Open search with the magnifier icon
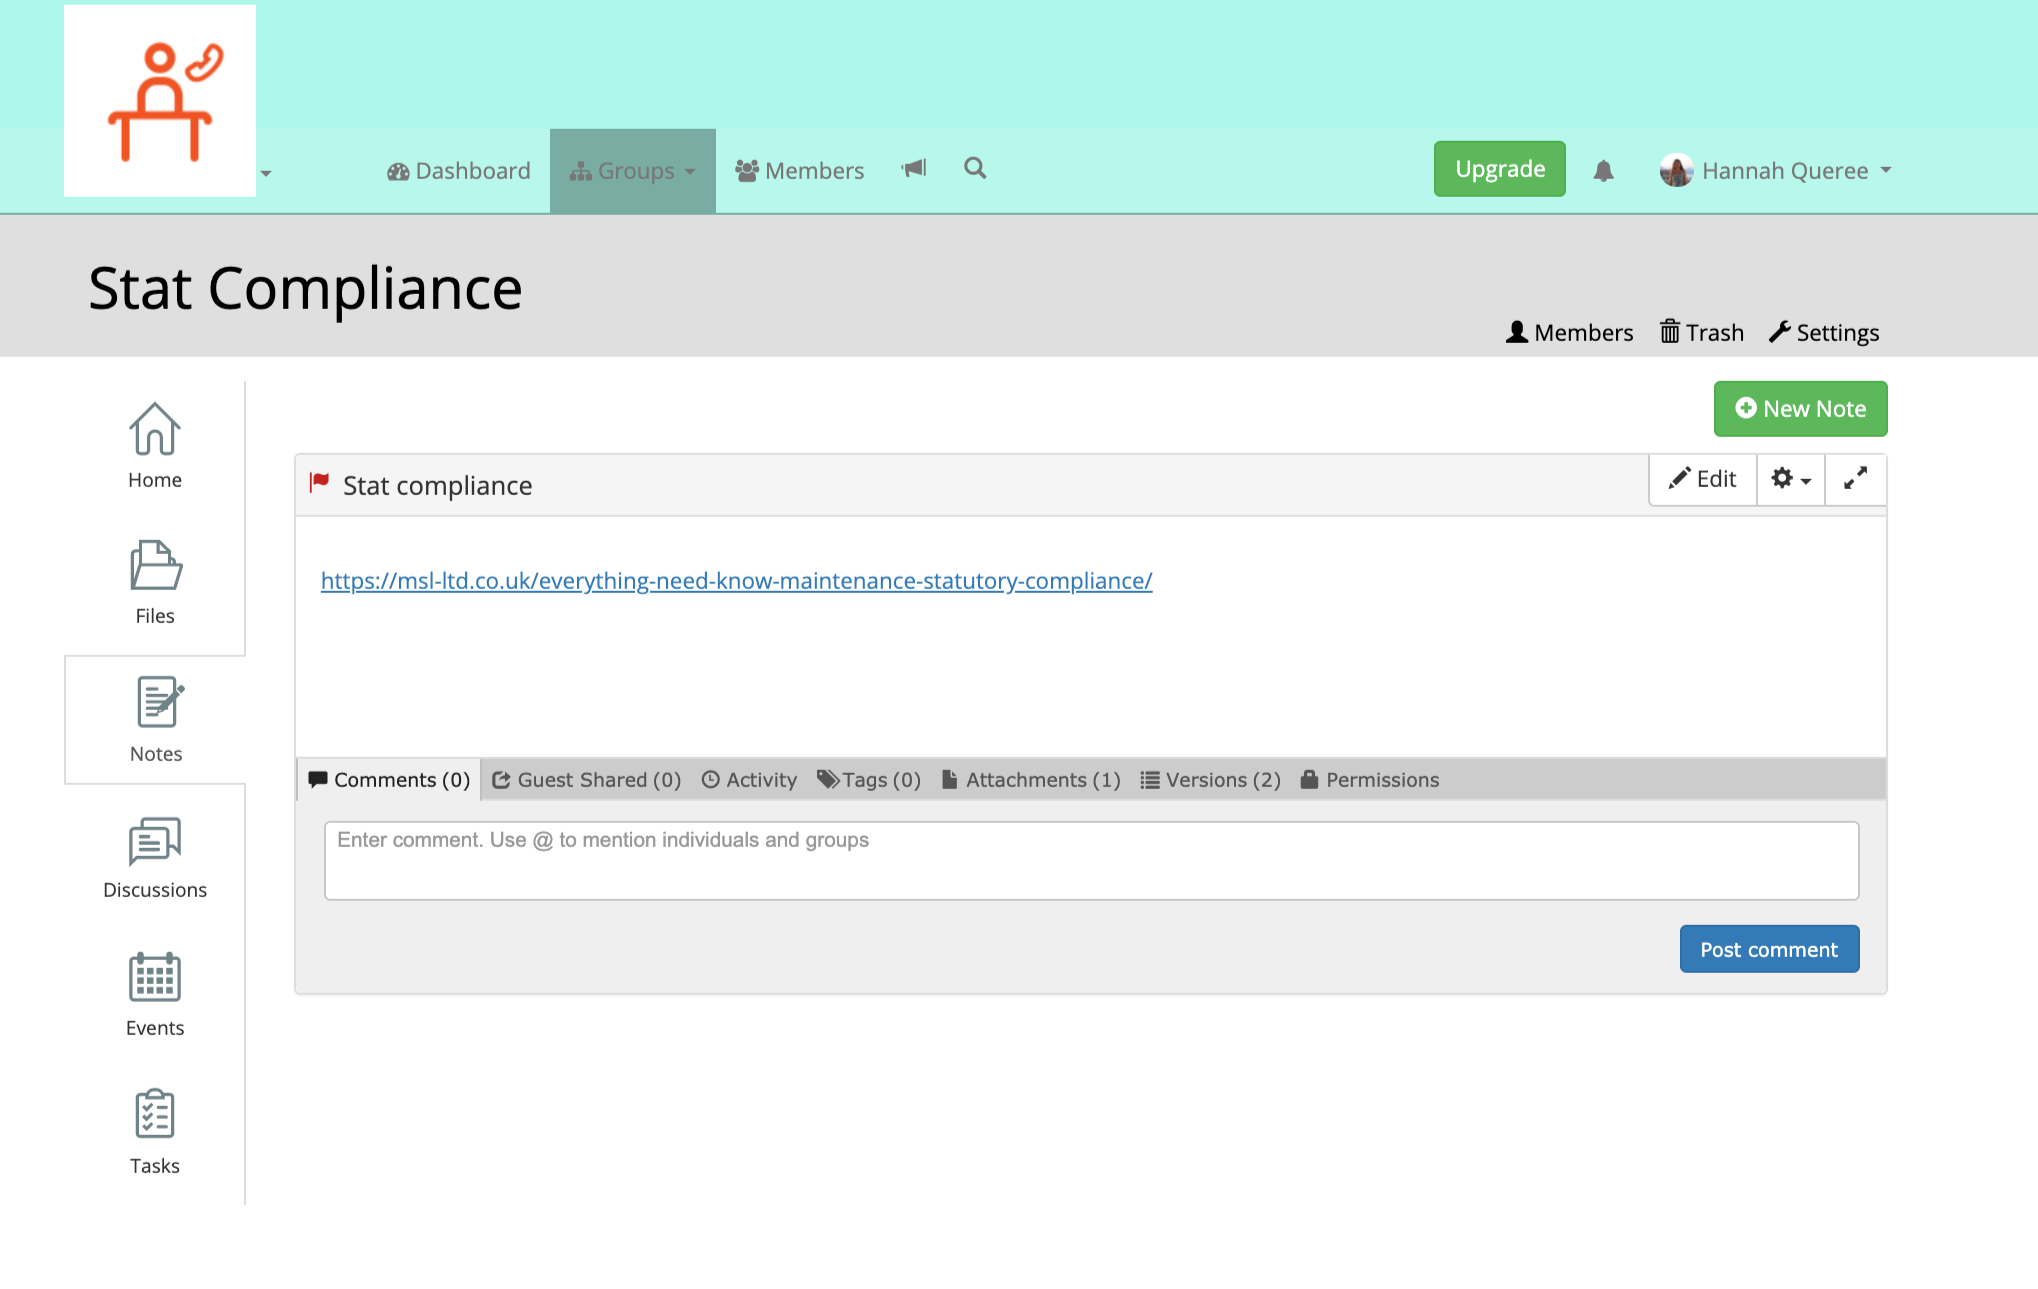This screenshot has width=2038, height=1289. [x=975, y=168]
